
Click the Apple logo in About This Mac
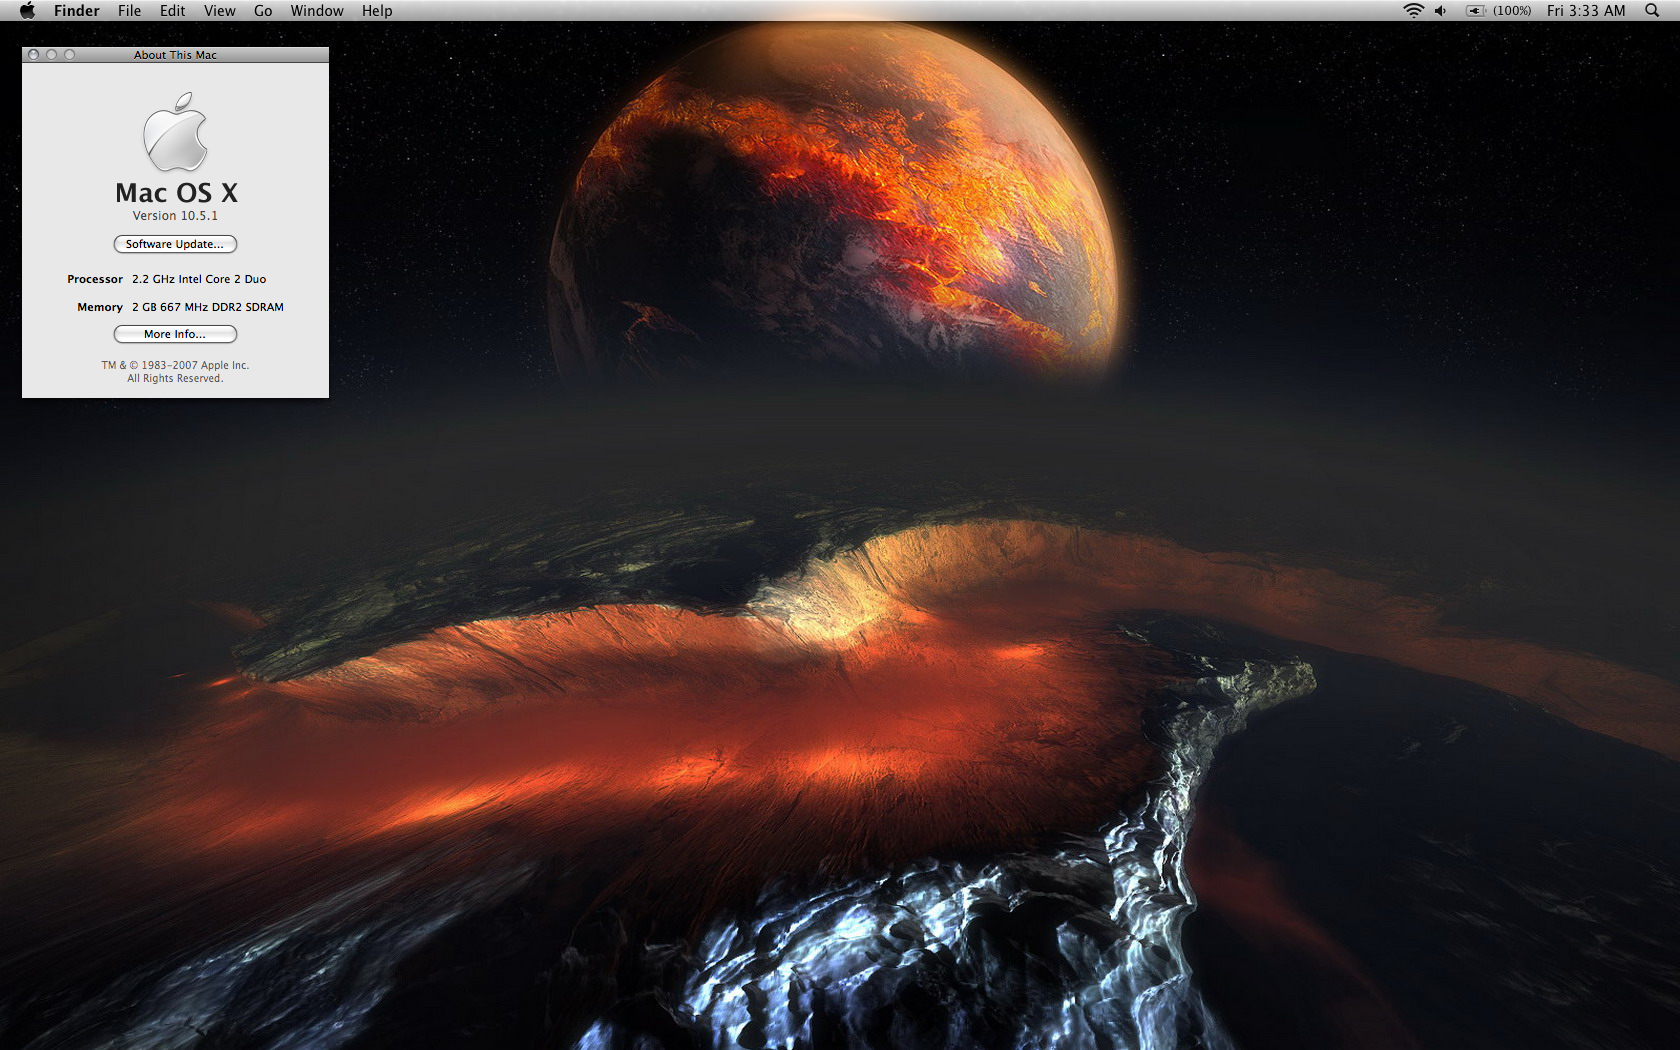tap(176, 132)
